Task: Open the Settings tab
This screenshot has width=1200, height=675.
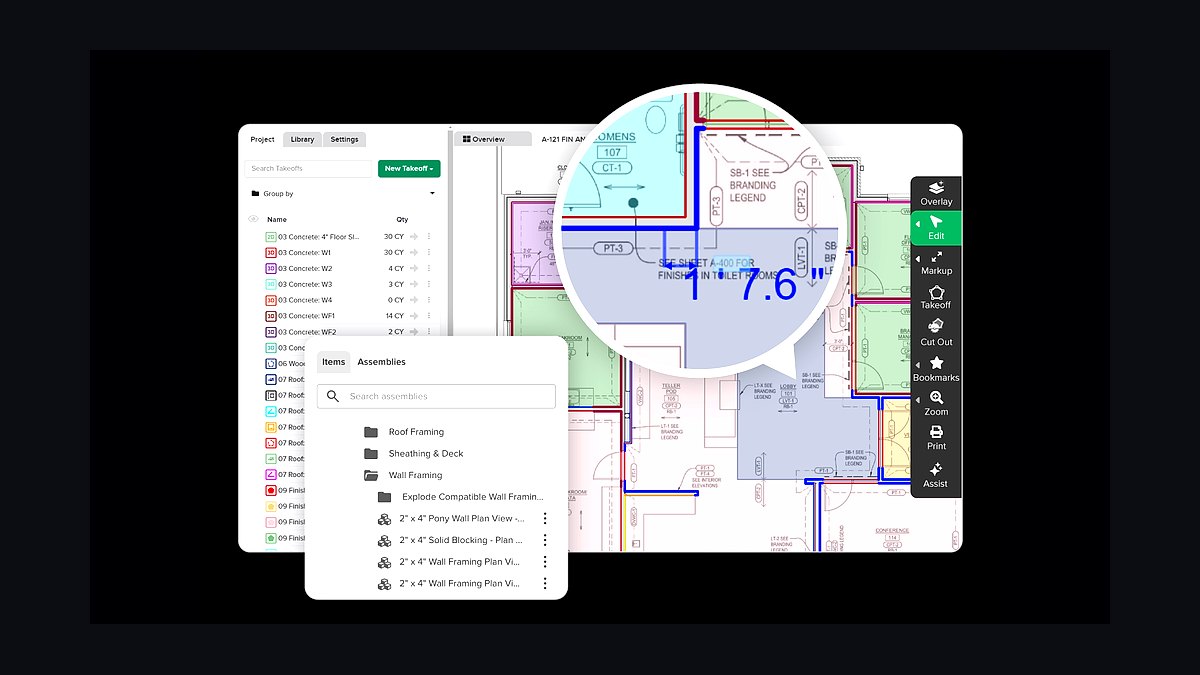Action: (x=344, y=140)
